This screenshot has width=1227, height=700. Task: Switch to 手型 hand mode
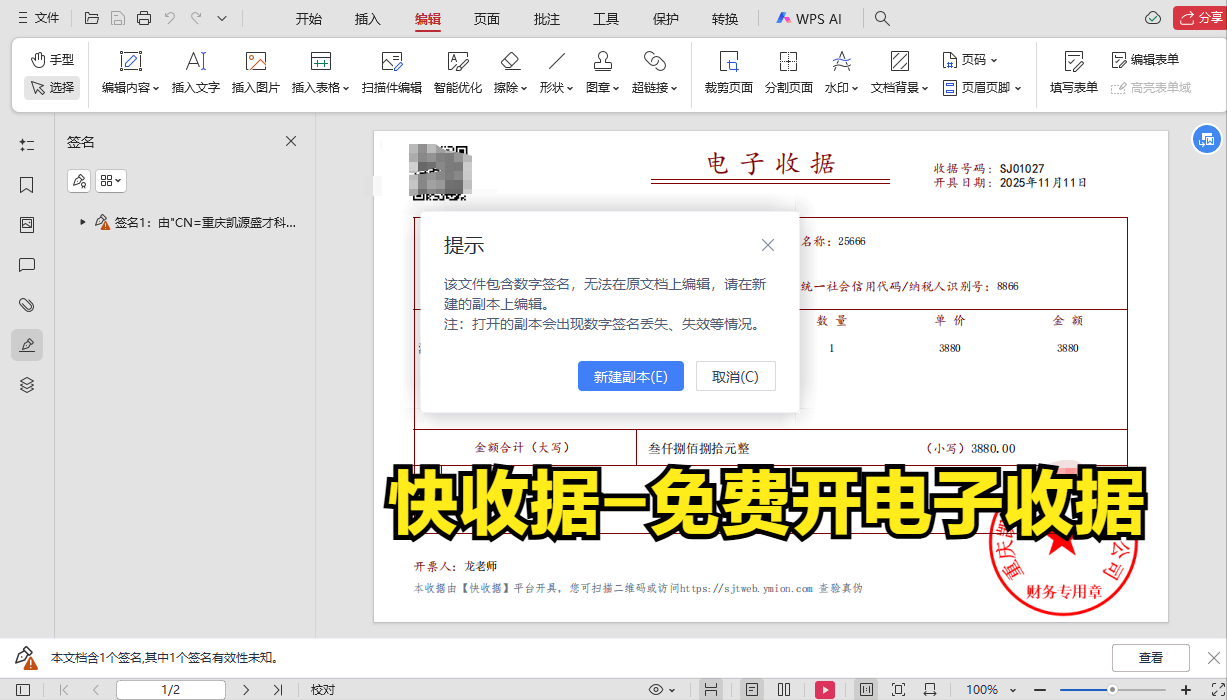click(52, 60)
